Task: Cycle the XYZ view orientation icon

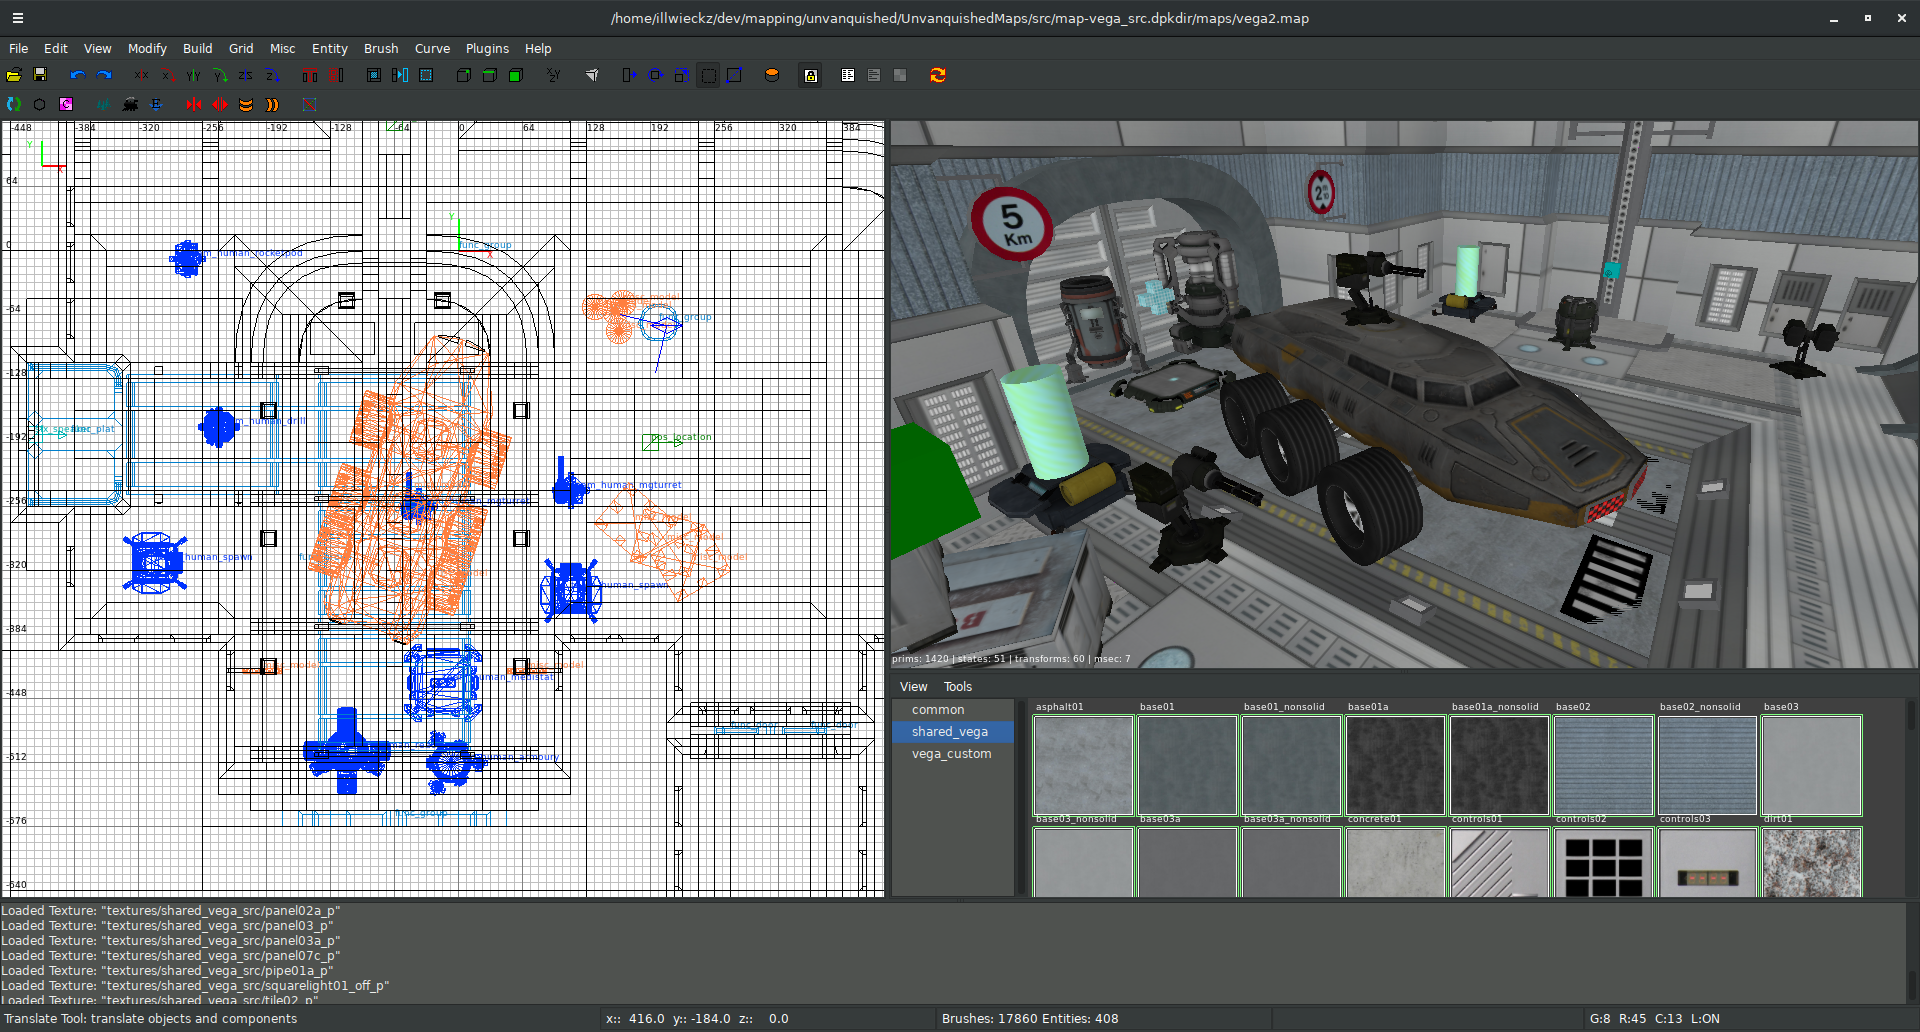Action: pos(553,75)
